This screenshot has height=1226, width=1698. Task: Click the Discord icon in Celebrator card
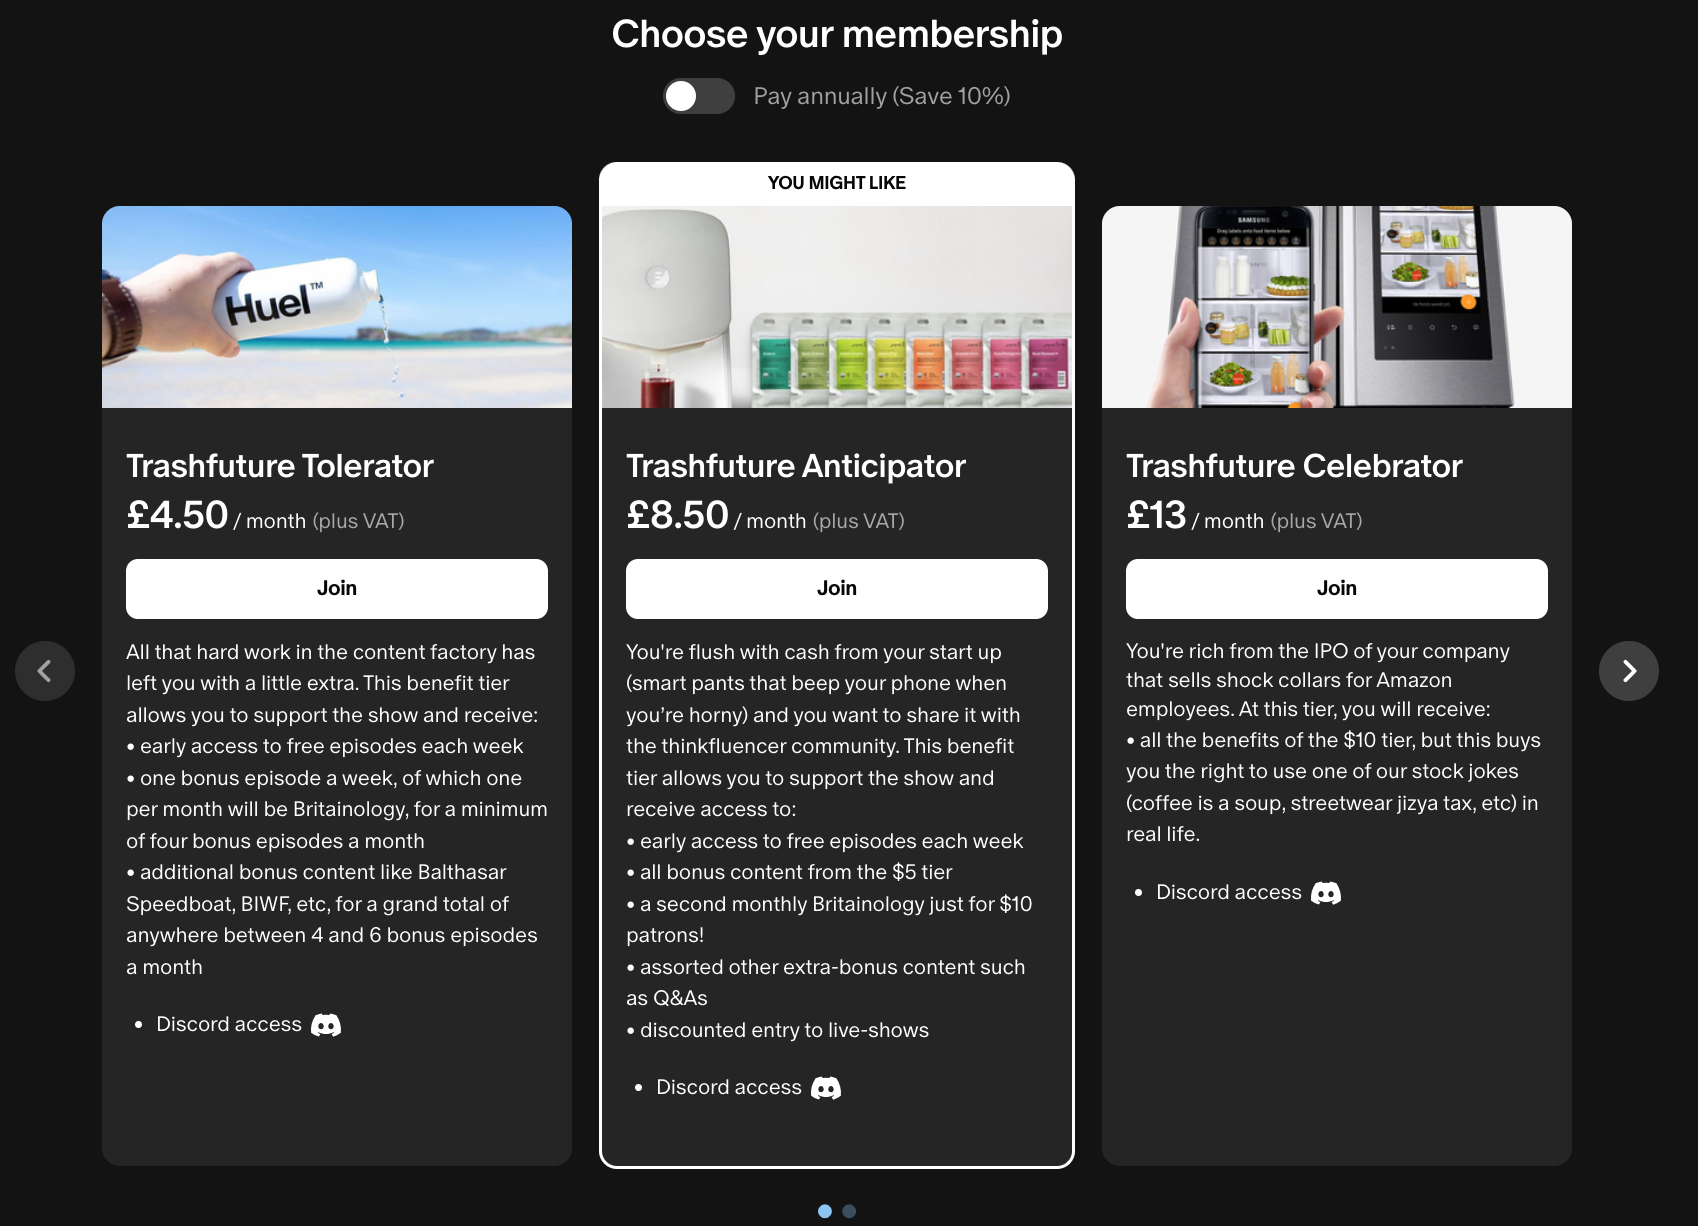tap(1326, 893)
